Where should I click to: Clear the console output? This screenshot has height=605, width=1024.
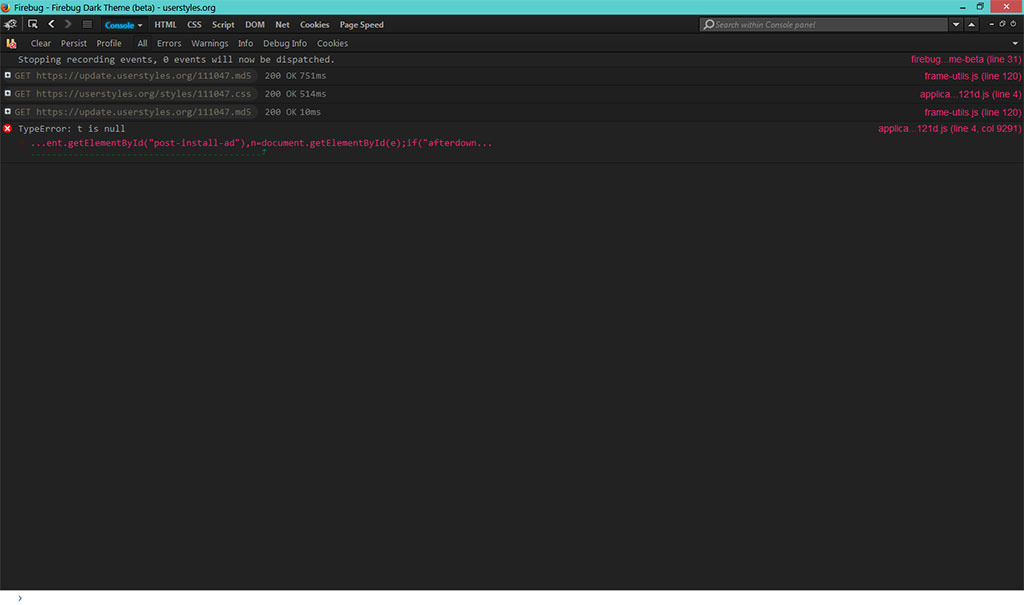pos(40,43)
